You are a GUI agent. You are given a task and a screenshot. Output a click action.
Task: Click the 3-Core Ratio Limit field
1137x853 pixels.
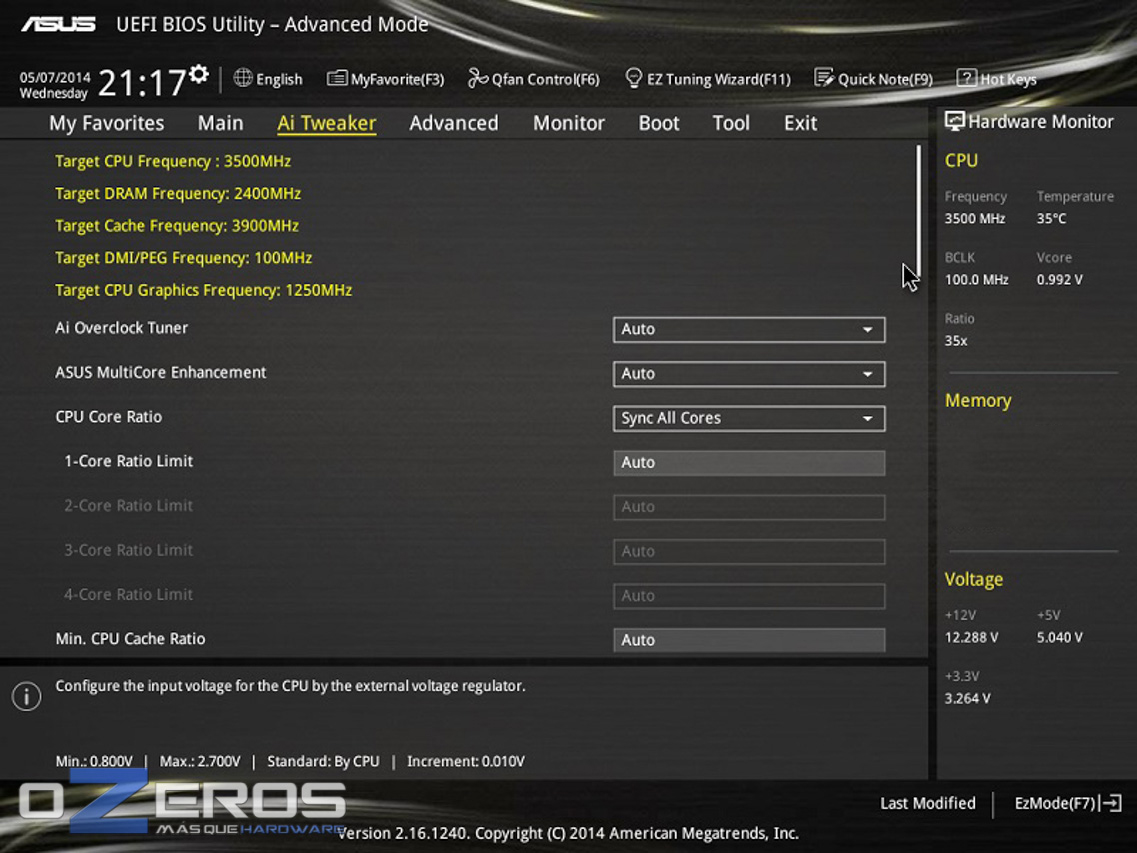pyautogui.click(x=749, y=551)
